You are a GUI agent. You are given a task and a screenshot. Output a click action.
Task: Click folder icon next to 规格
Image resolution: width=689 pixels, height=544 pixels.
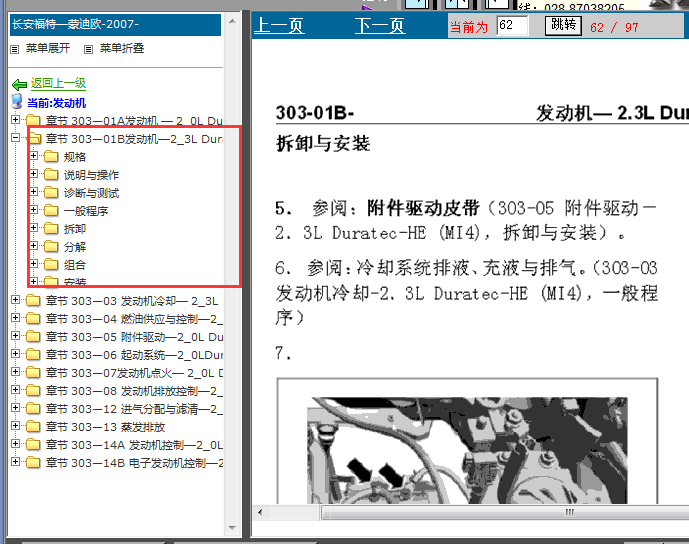pyautogui.click(x=51, y=156)
